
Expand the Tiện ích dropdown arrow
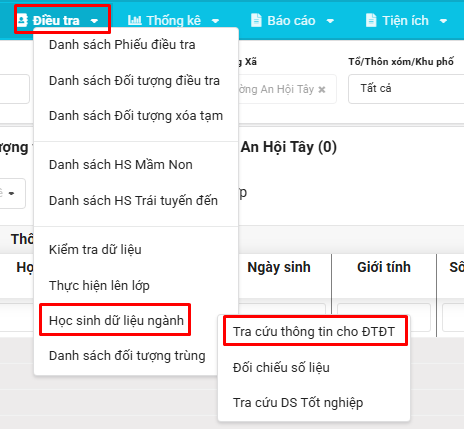tap(443, 21)
